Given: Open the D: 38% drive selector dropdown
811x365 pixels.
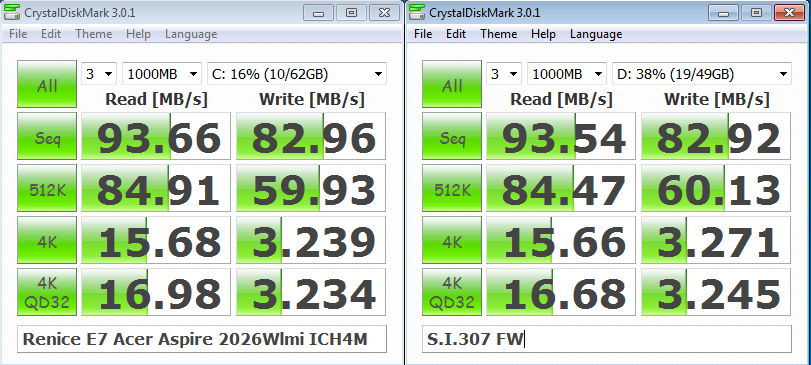Looking at the screenshot, I should (702, 74).
